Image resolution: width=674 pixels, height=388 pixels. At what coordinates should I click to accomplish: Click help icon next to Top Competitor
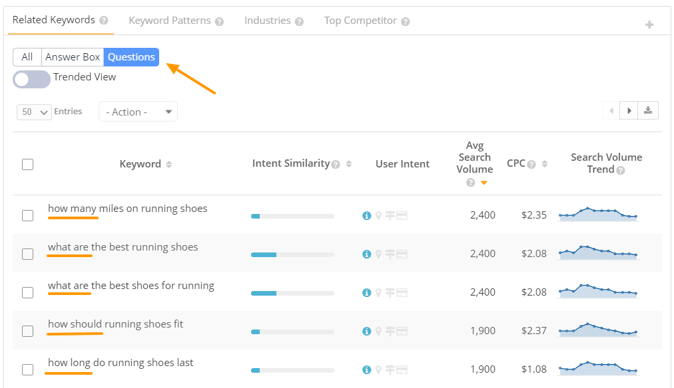coord(405,21)
